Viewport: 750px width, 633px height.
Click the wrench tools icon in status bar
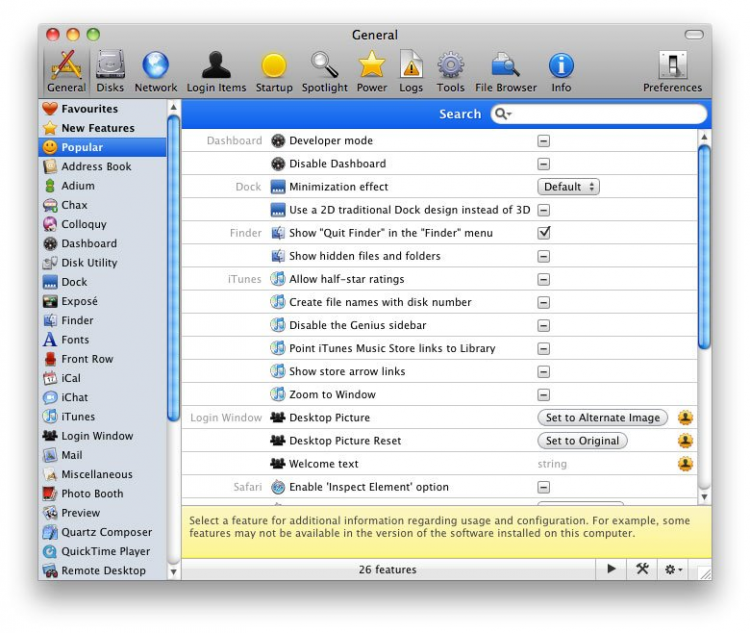click(x=642, y=569)
